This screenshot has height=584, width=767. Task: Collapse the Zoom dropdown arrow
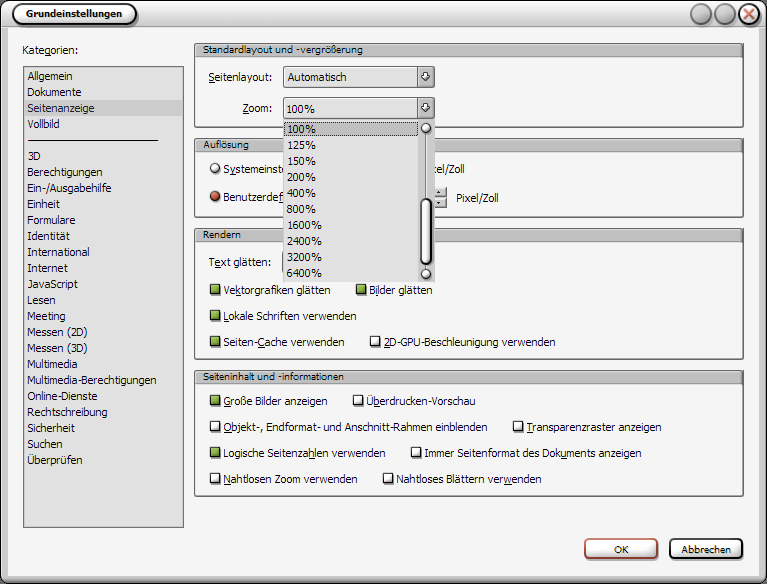(425, 108)
